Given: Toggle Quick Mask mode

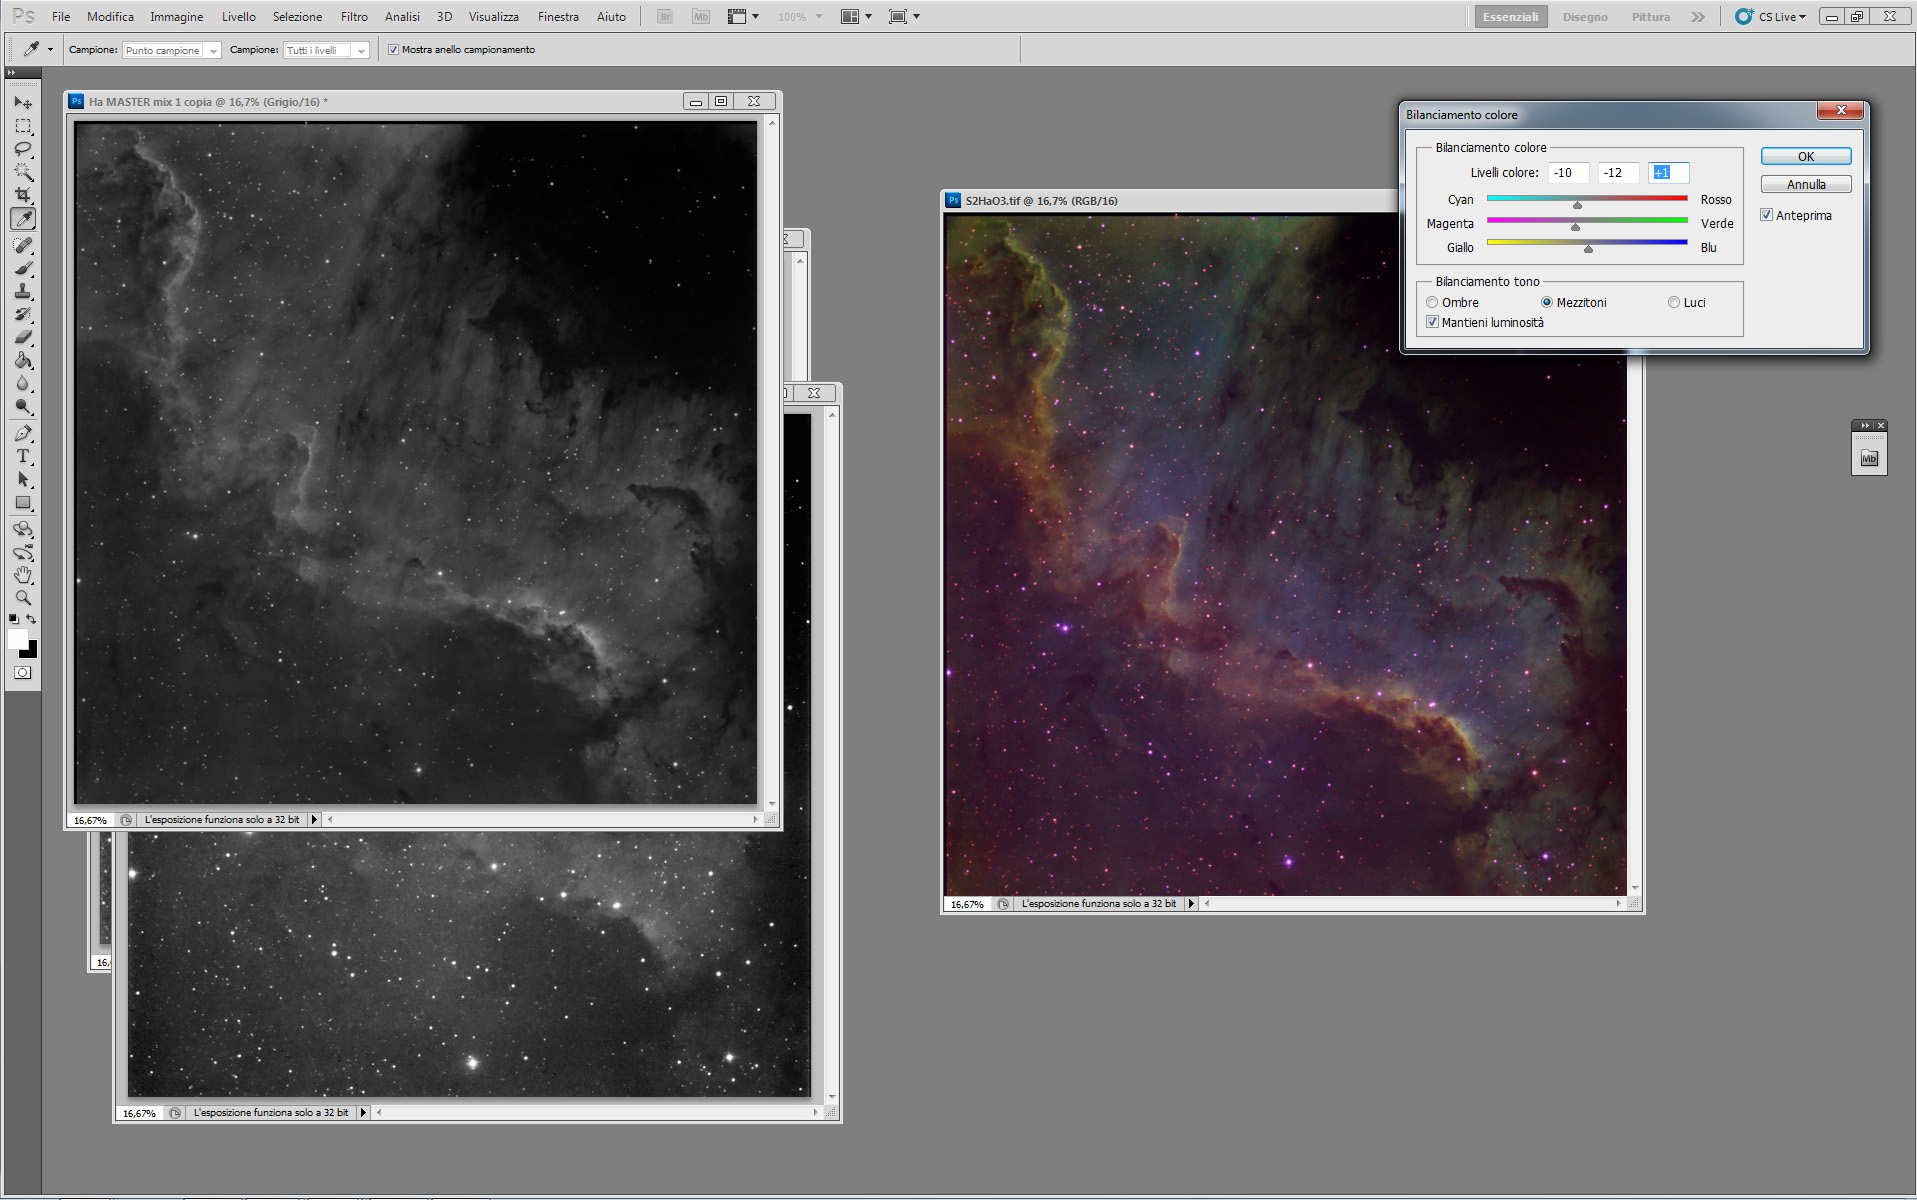Looking at the screenshot, I should tap(22, 673).
